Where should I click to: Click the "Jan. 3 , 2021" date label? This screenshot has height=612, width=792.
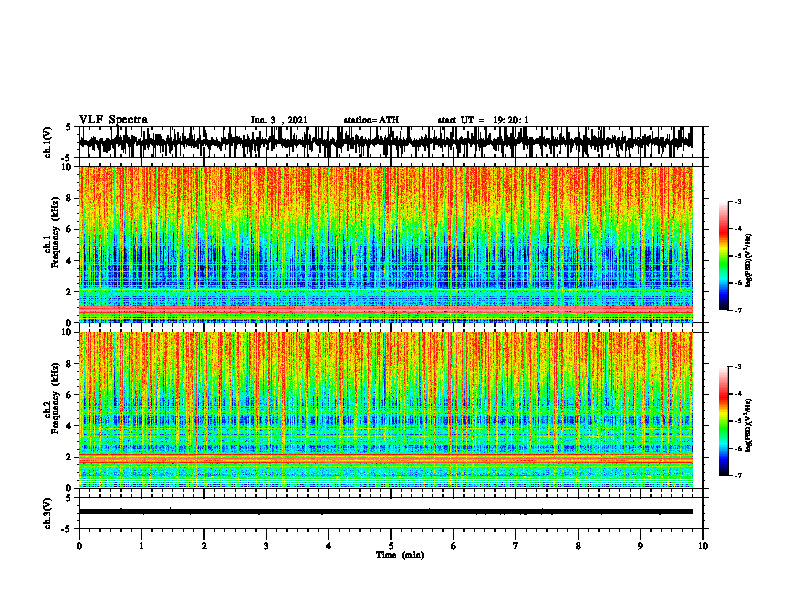279,120
